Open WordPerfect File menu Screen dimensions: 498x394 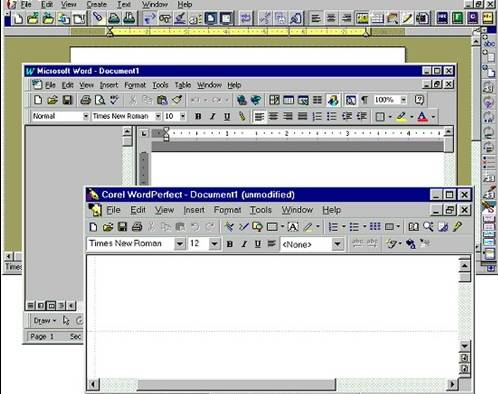pos(113,210)
